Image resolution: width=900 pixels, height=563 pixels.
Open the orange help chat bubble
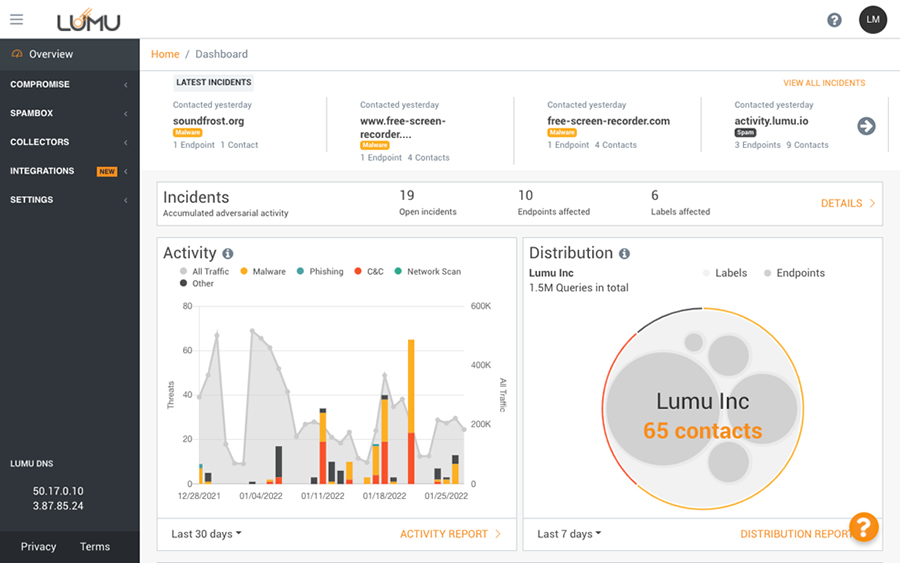click(x=863, y=527)
